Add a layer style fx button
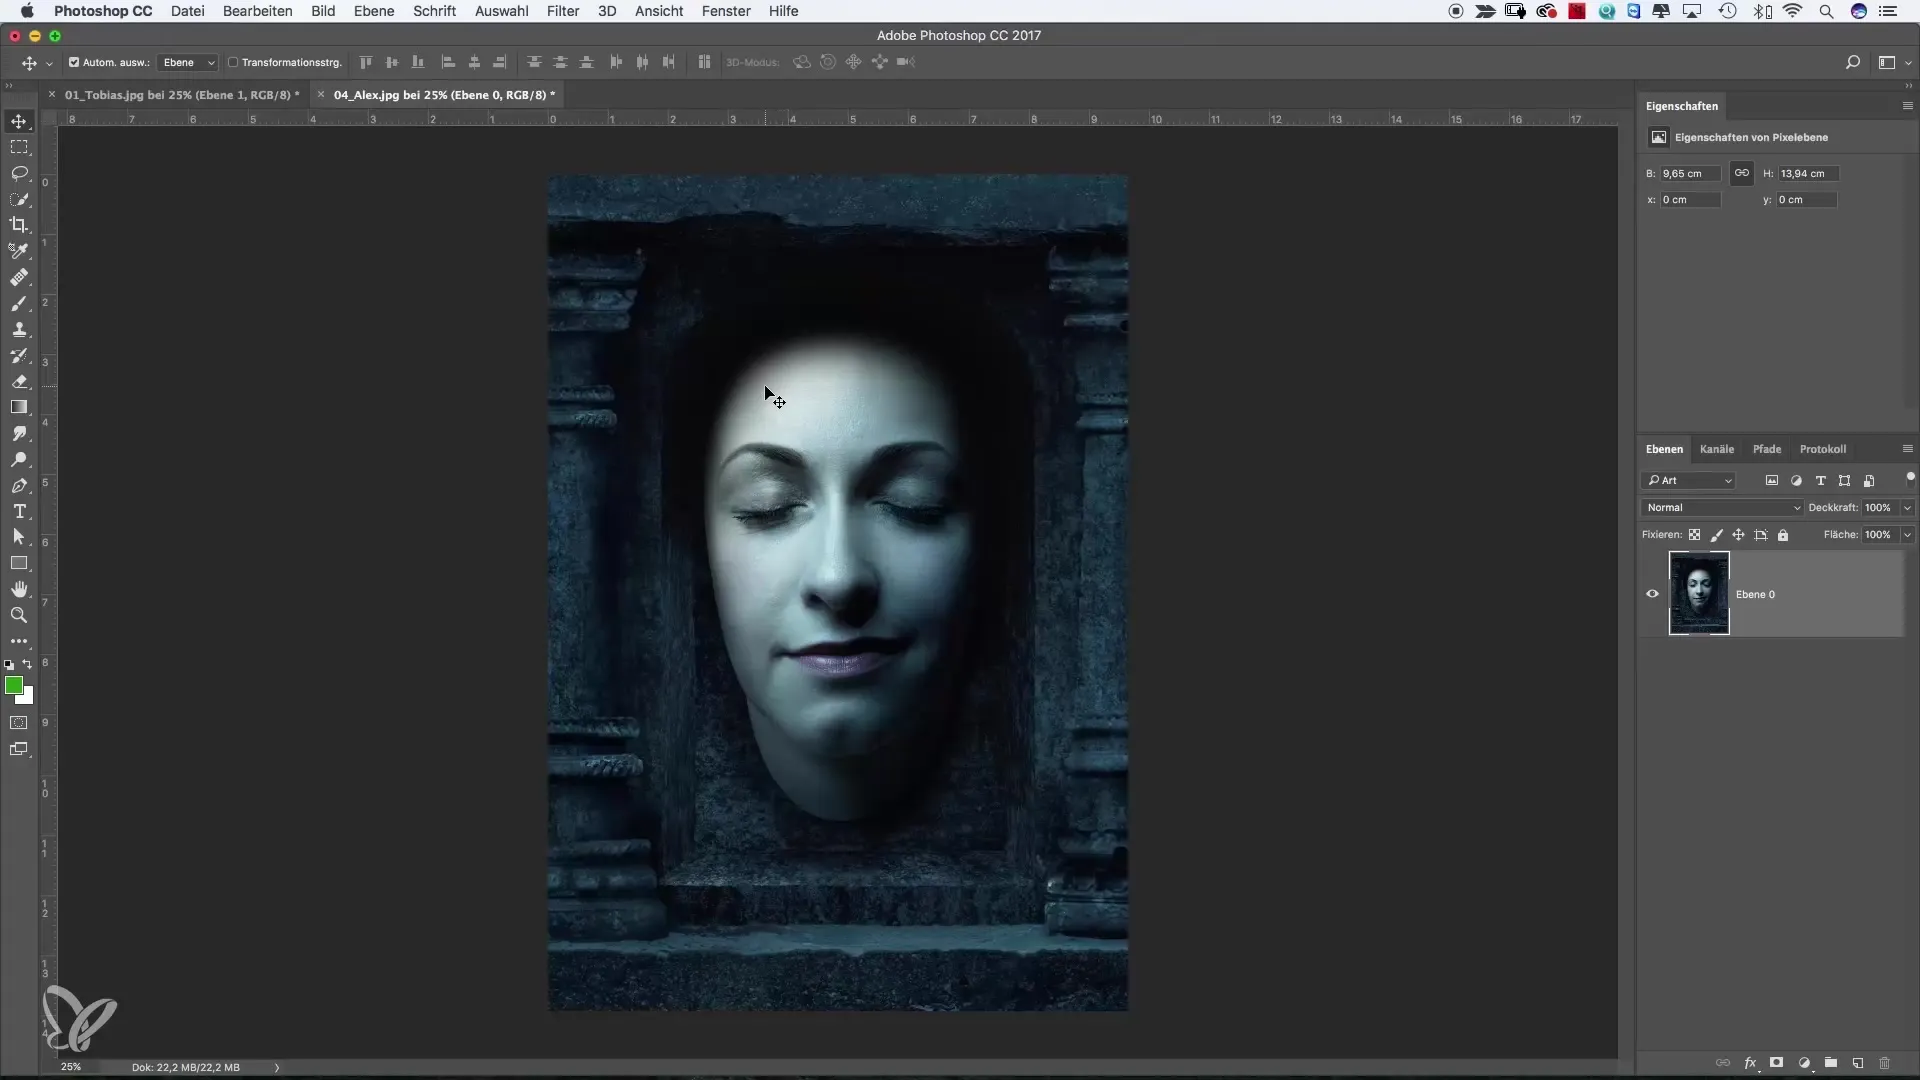Screen dimensions: 1920x1080 pyautogui.click(x=1751, y=1063)
